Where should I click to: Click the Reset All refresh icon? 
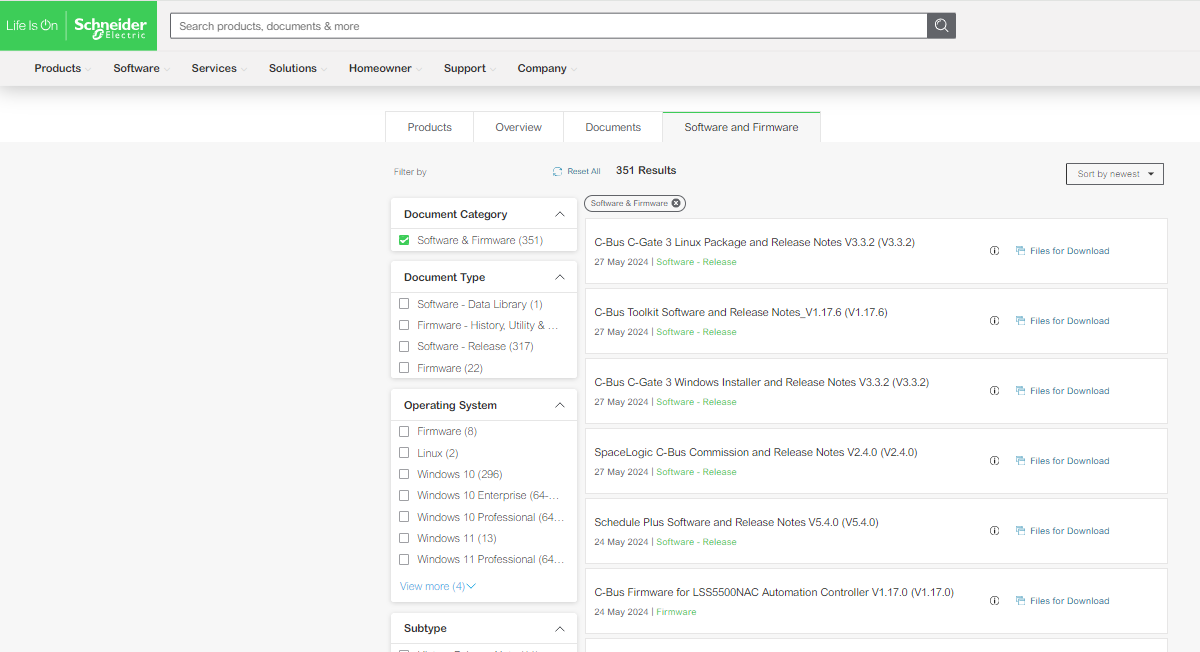[x=558, y=172]
